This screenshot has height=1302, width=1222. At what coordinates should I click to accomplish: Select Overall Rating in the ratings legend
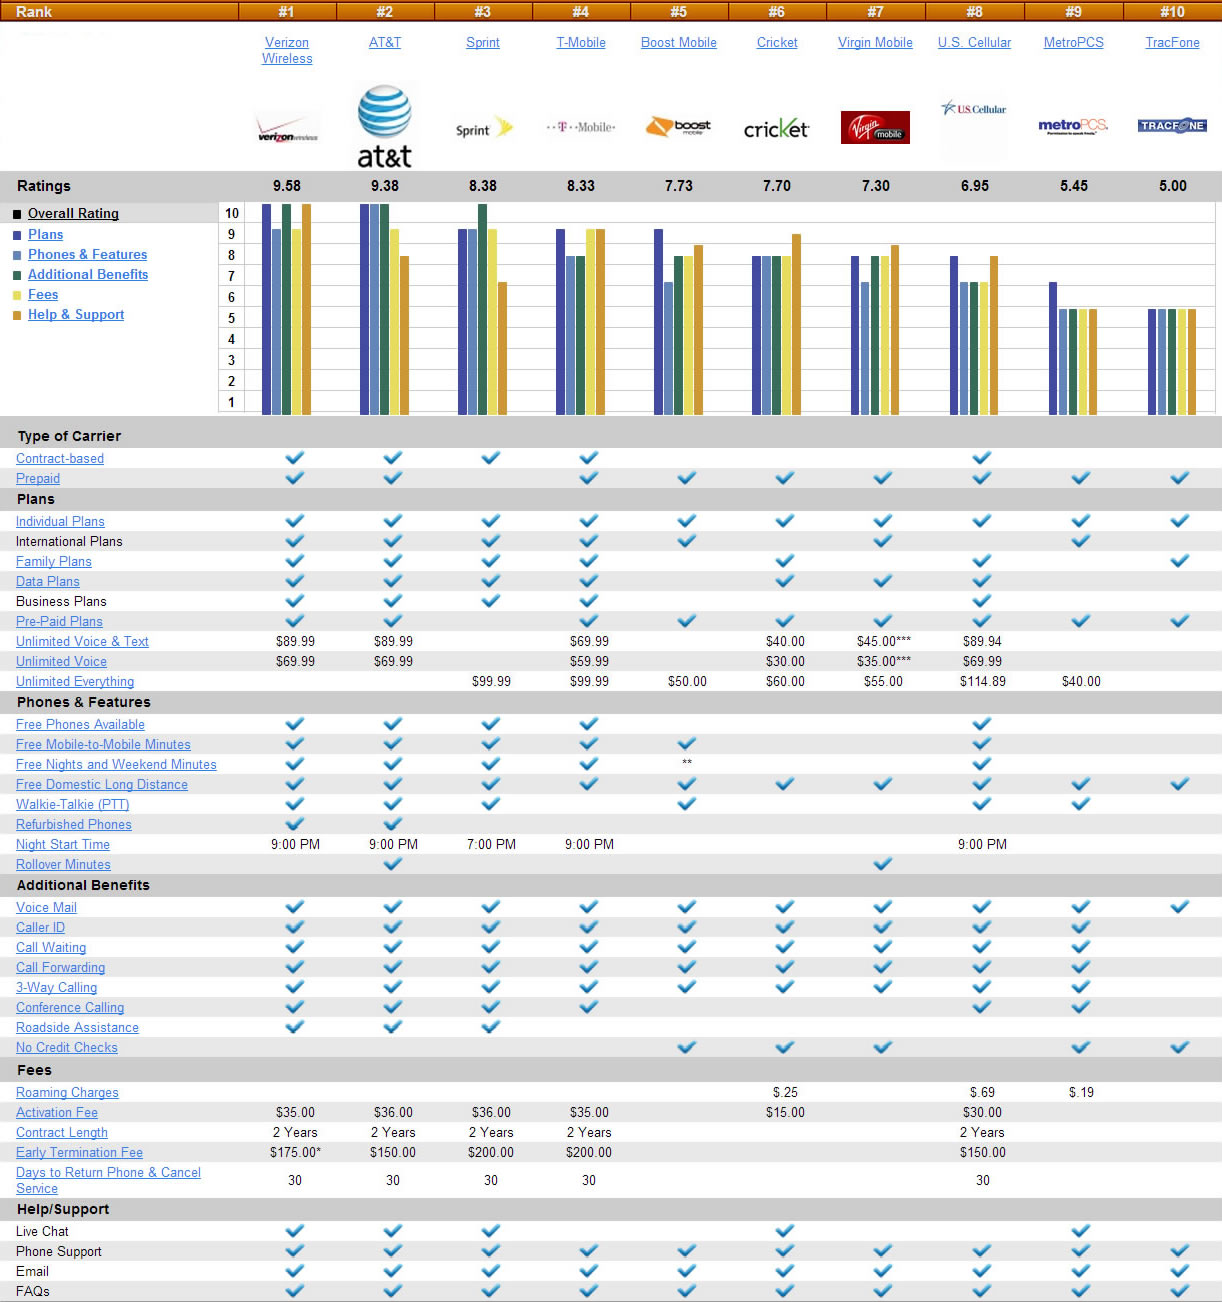[73, 214]
